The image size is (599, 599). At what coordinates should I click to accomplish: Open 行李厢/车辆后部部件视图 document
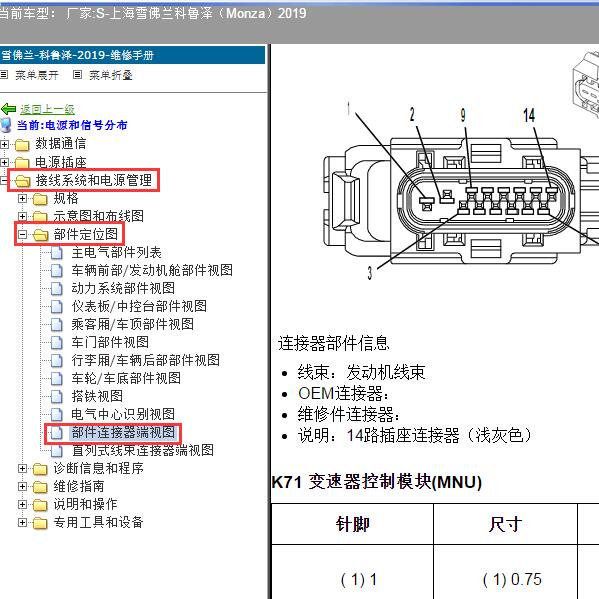tap(146, 360)
